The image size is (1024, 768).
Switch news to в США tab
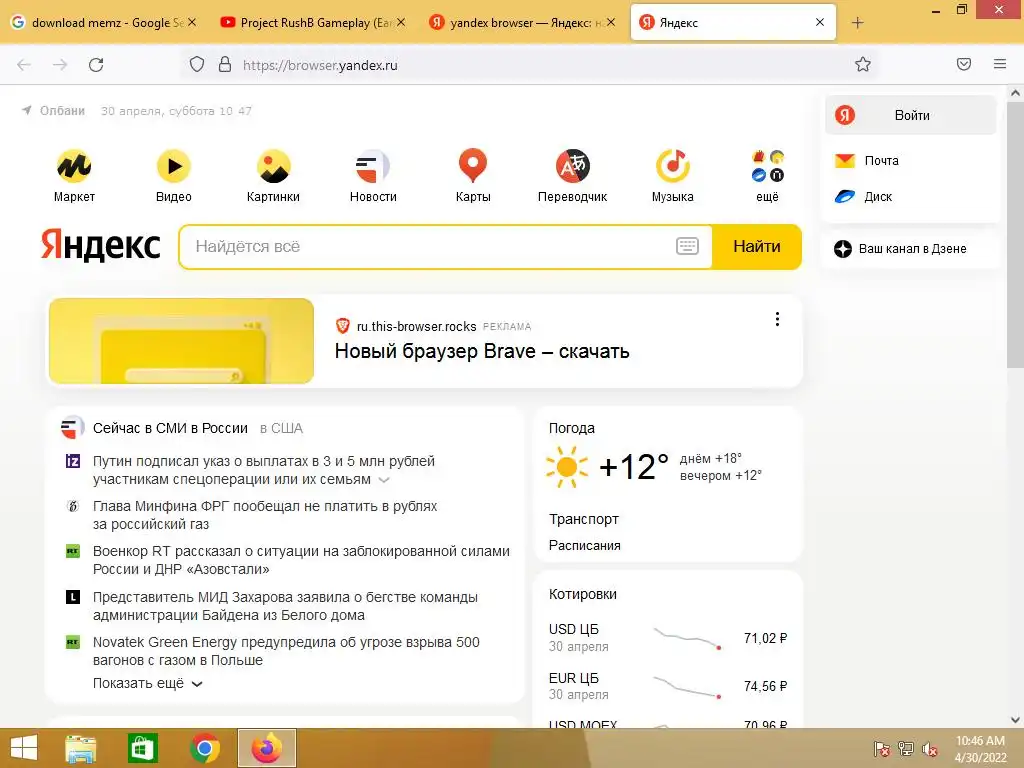tap(281, 428)
